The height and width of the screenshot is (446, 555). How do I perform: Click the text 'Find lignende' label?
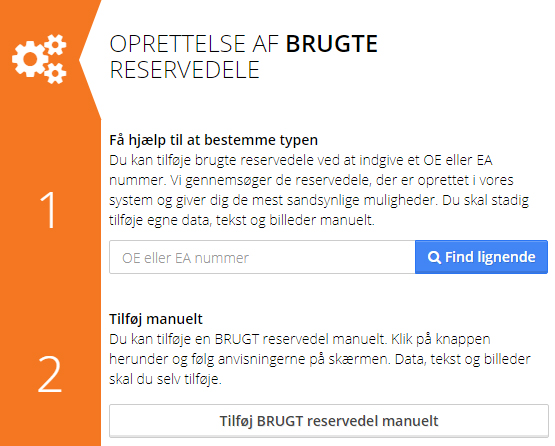coord(490,257)
